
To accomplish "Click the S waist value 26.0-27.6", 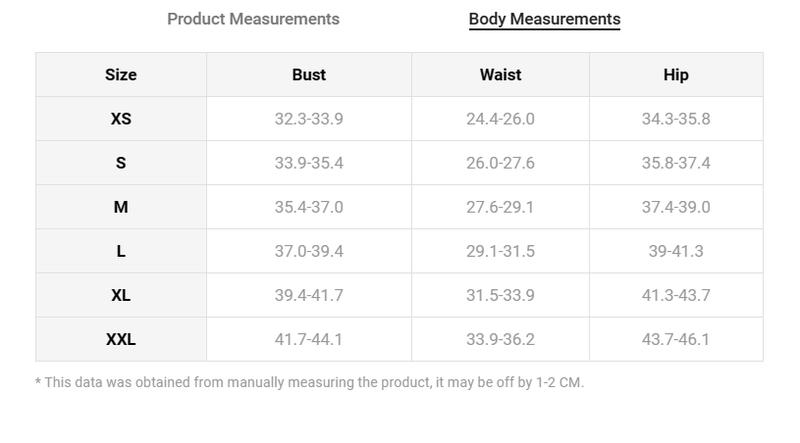I will tap(500, 163).
